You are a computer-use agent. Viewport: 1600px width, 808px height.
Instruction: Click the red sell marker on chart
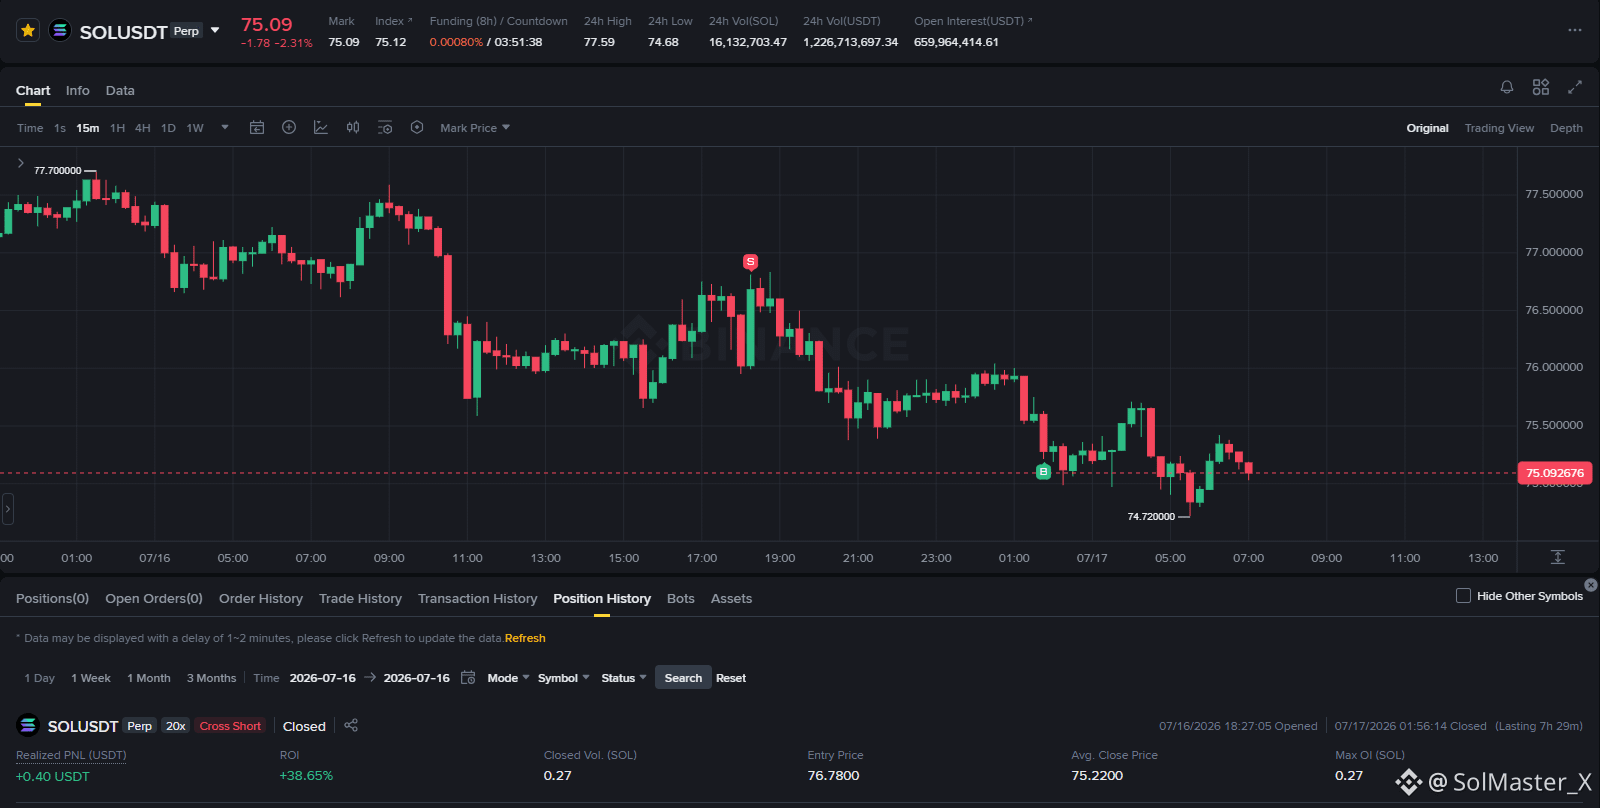[x=750, y=262]
